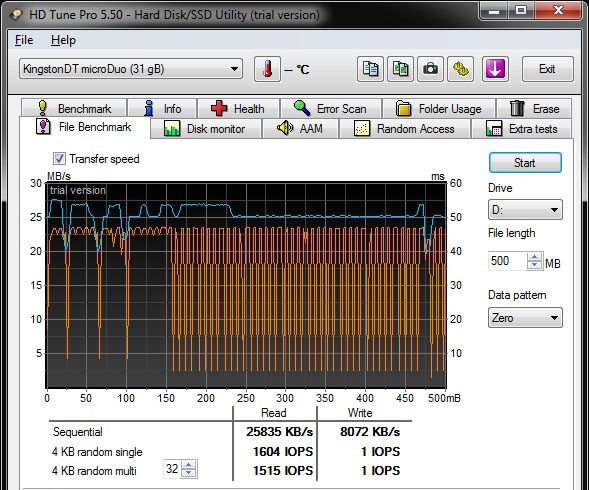Click the copy screenshot to clipboard icon
The image size is (589, 490).
(400, 69)
